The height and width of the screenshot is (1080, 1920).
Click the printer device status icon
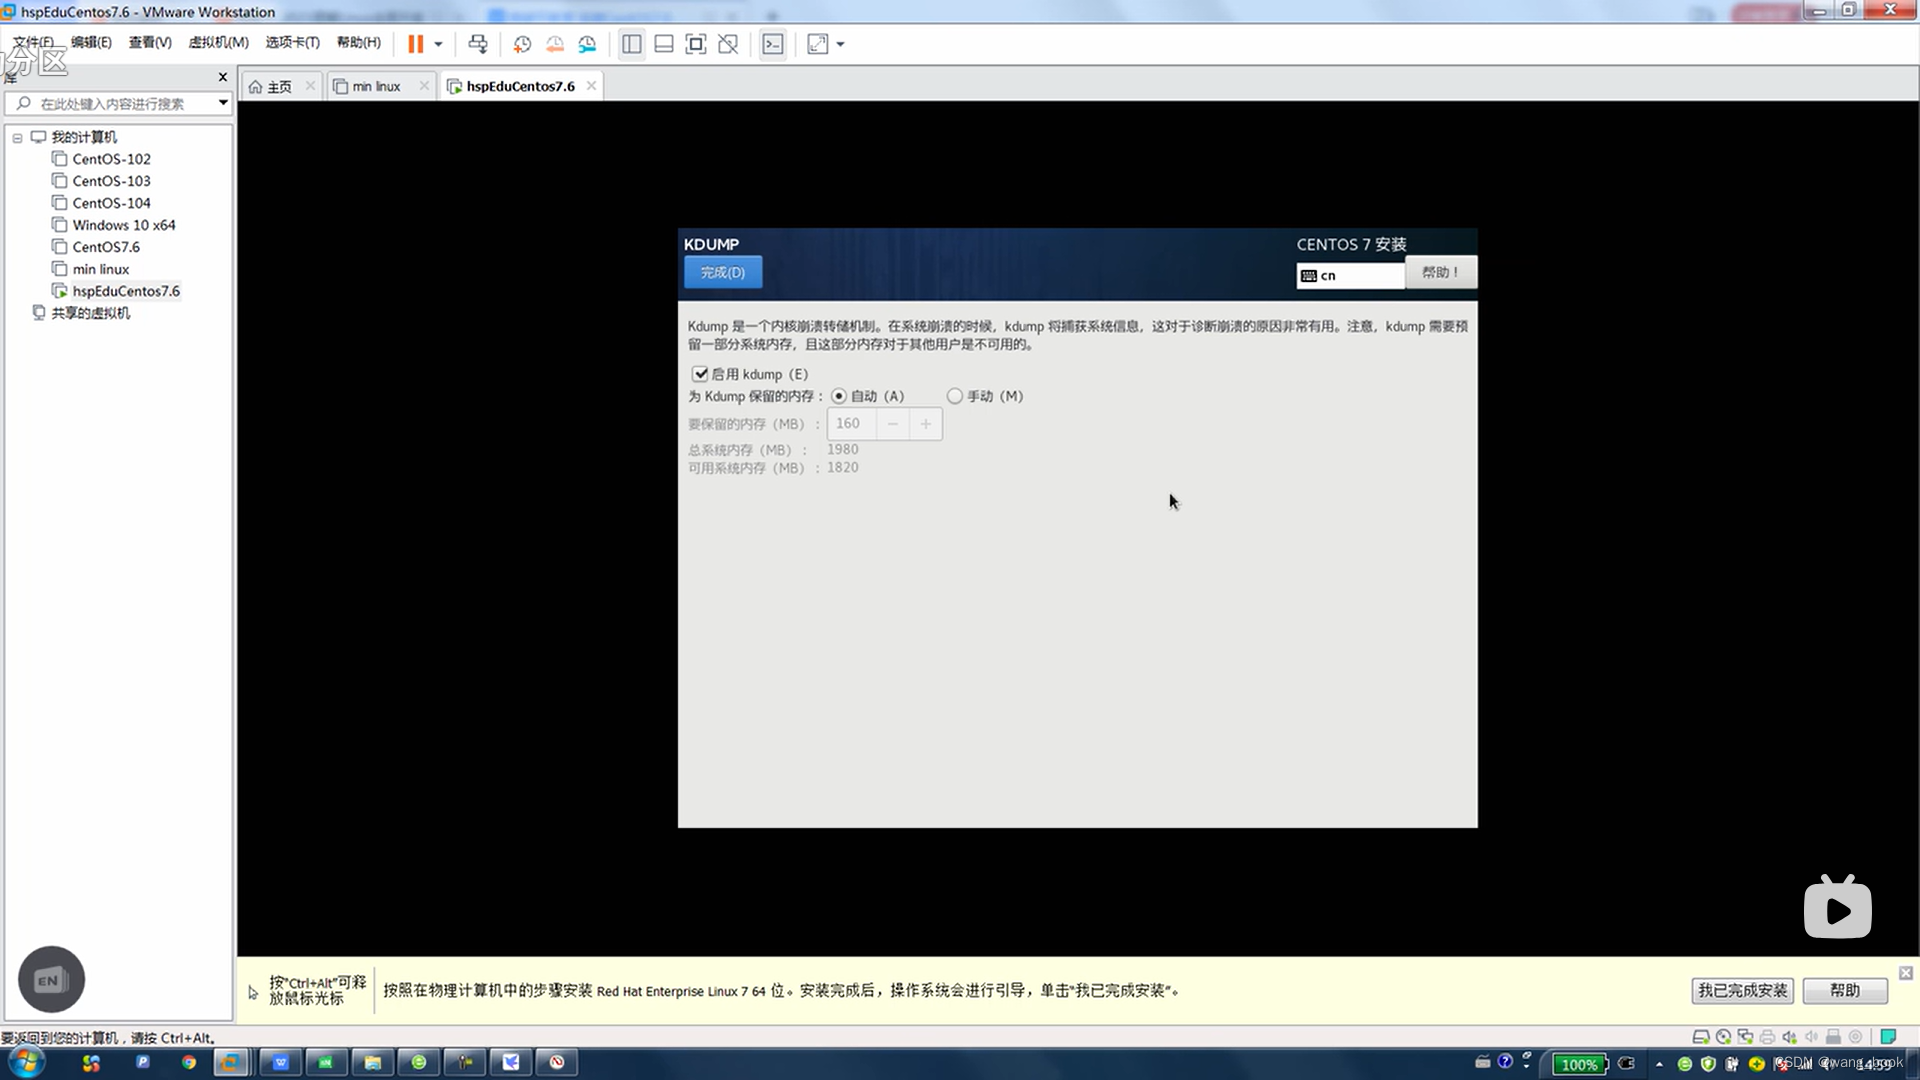point(1767,1037)
